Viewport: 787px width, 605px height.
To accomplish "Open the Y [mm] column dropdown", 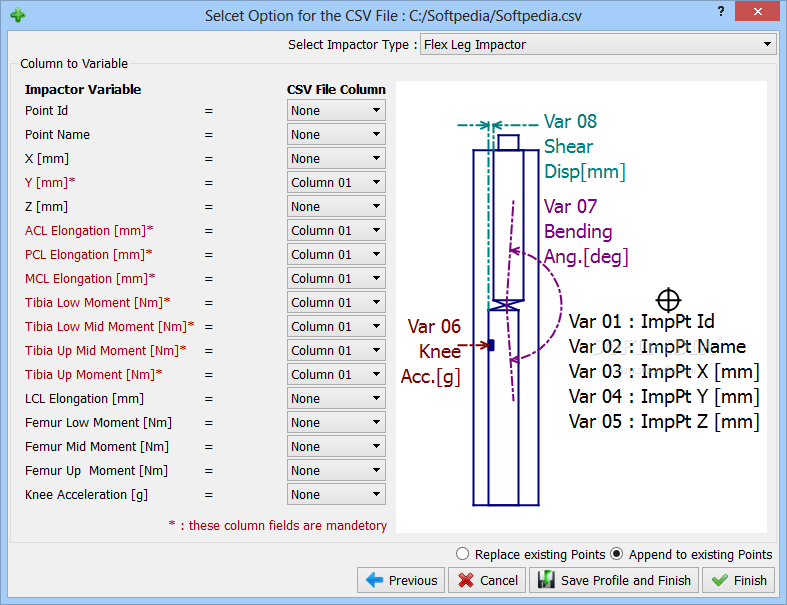I will [336, 182].
